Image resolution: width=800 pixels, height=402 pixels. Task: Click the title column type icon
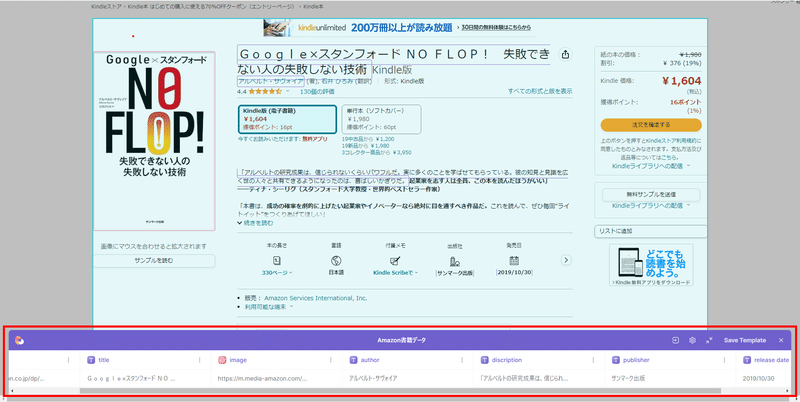click(91, 360)
